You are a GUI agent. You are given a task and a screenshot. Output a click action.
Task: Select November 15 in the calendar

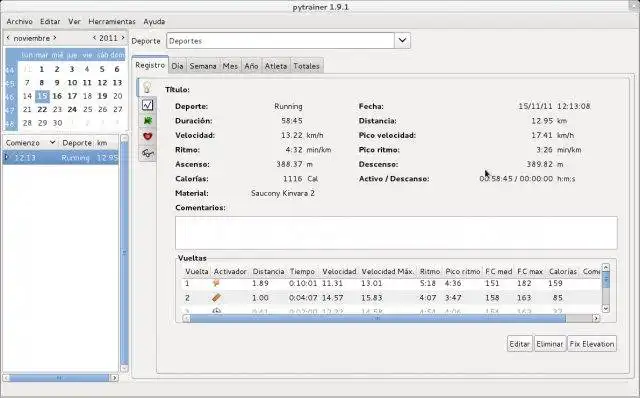[42, 96]
